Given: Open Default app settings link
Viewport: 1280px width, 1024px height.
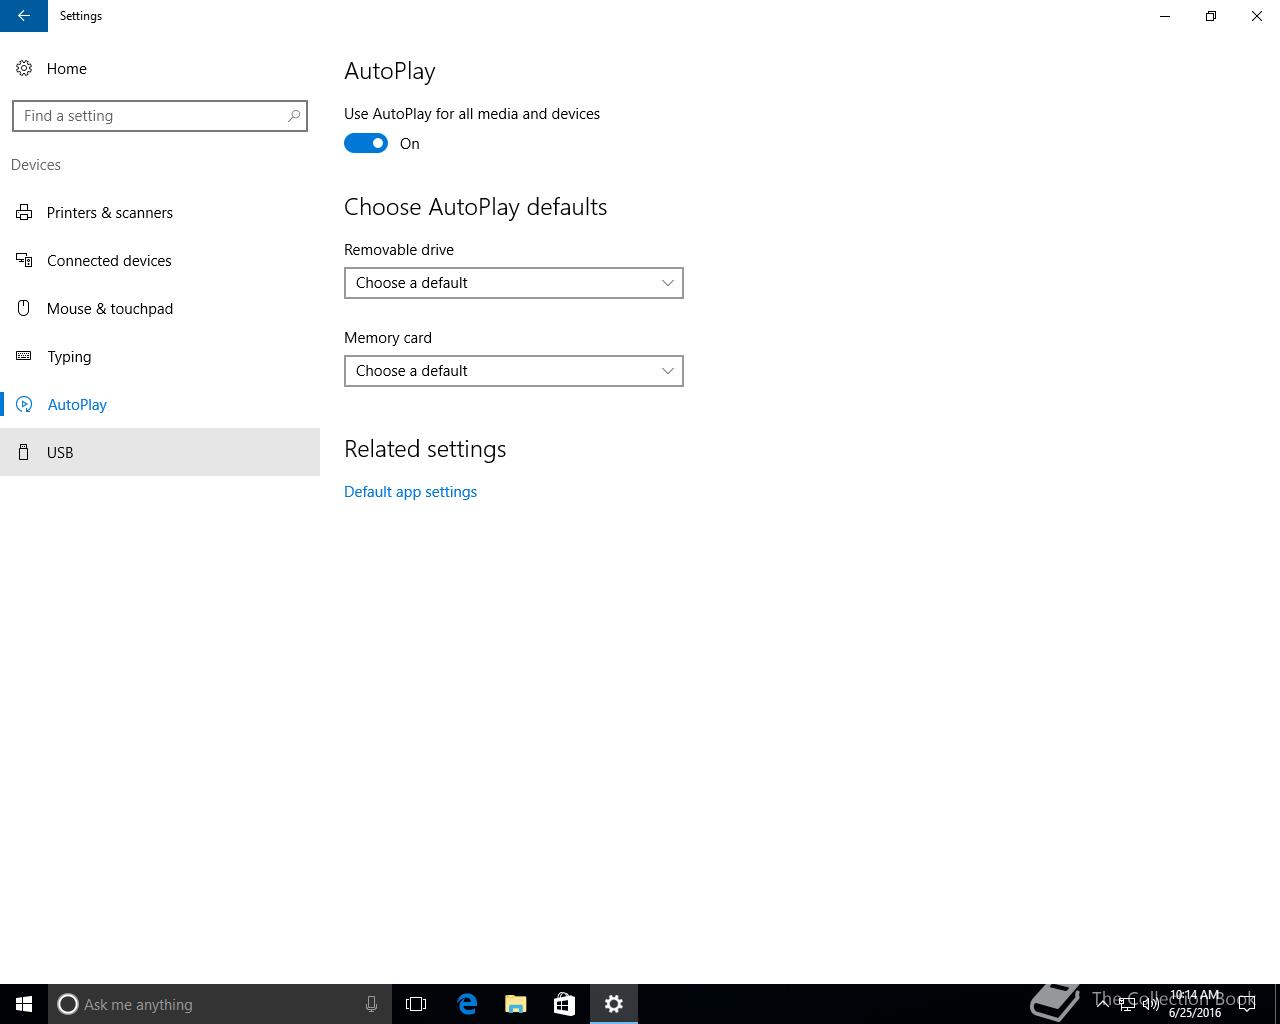Looking at the screenshot, I should pyautogui.click(x=410, y=492).
